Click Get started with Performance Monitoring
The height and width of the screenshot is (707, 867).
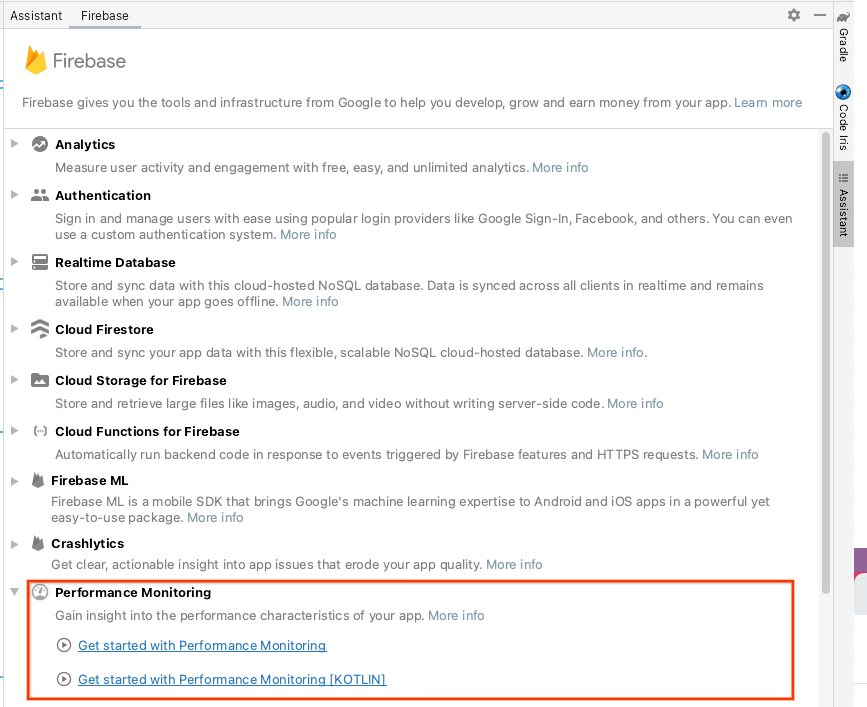tap(201, 645)
